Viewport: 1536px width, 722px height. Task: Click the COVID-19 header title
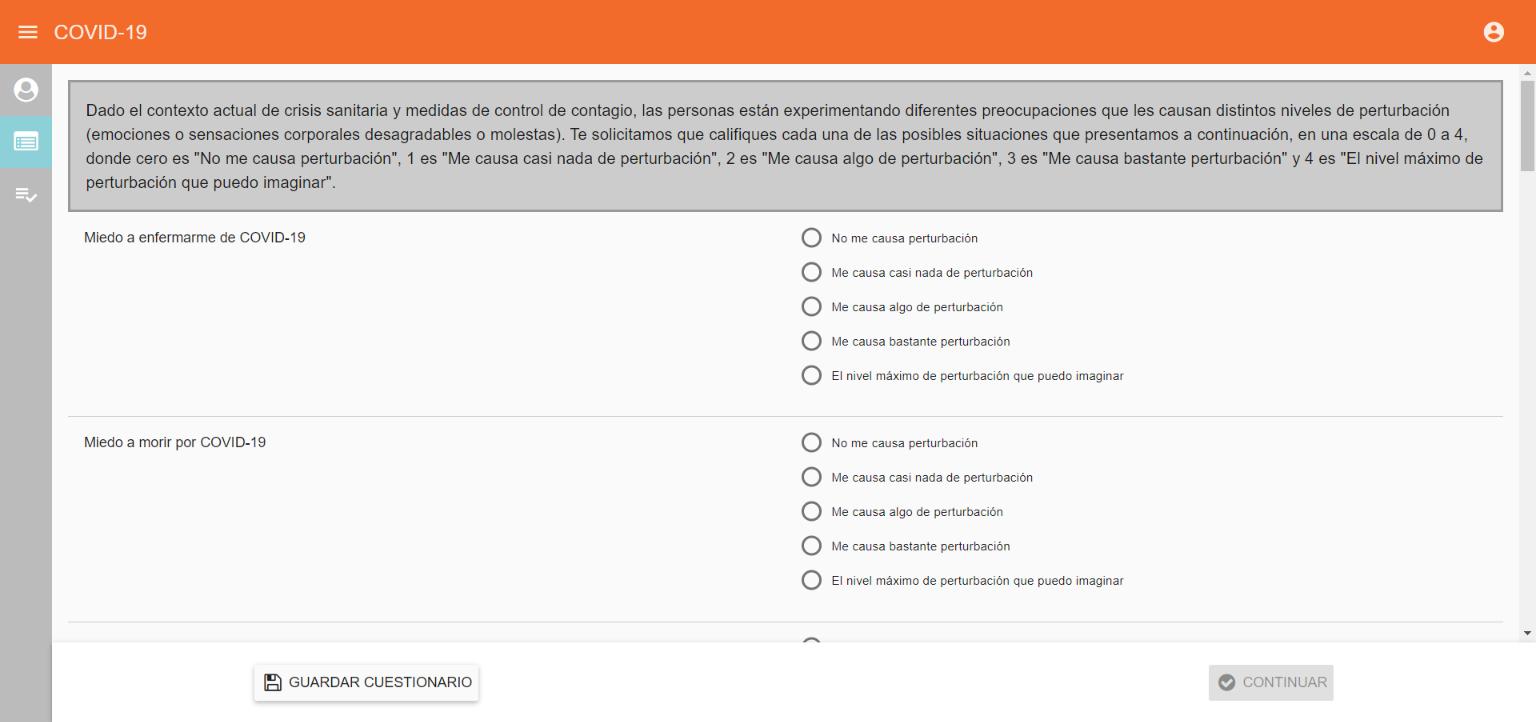coord(100,32)
